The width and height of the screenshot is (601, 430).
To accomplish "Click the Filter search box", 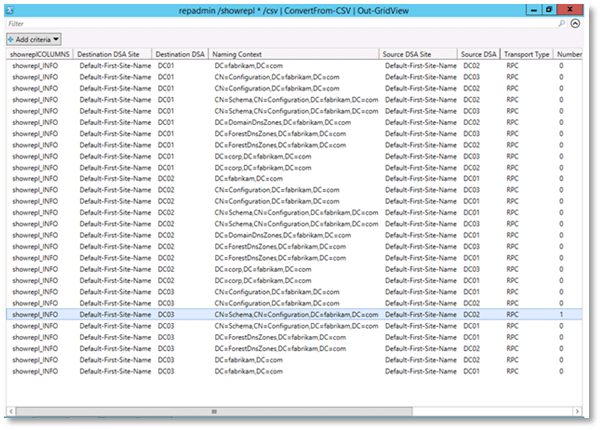I will click(x=280, y=21).
